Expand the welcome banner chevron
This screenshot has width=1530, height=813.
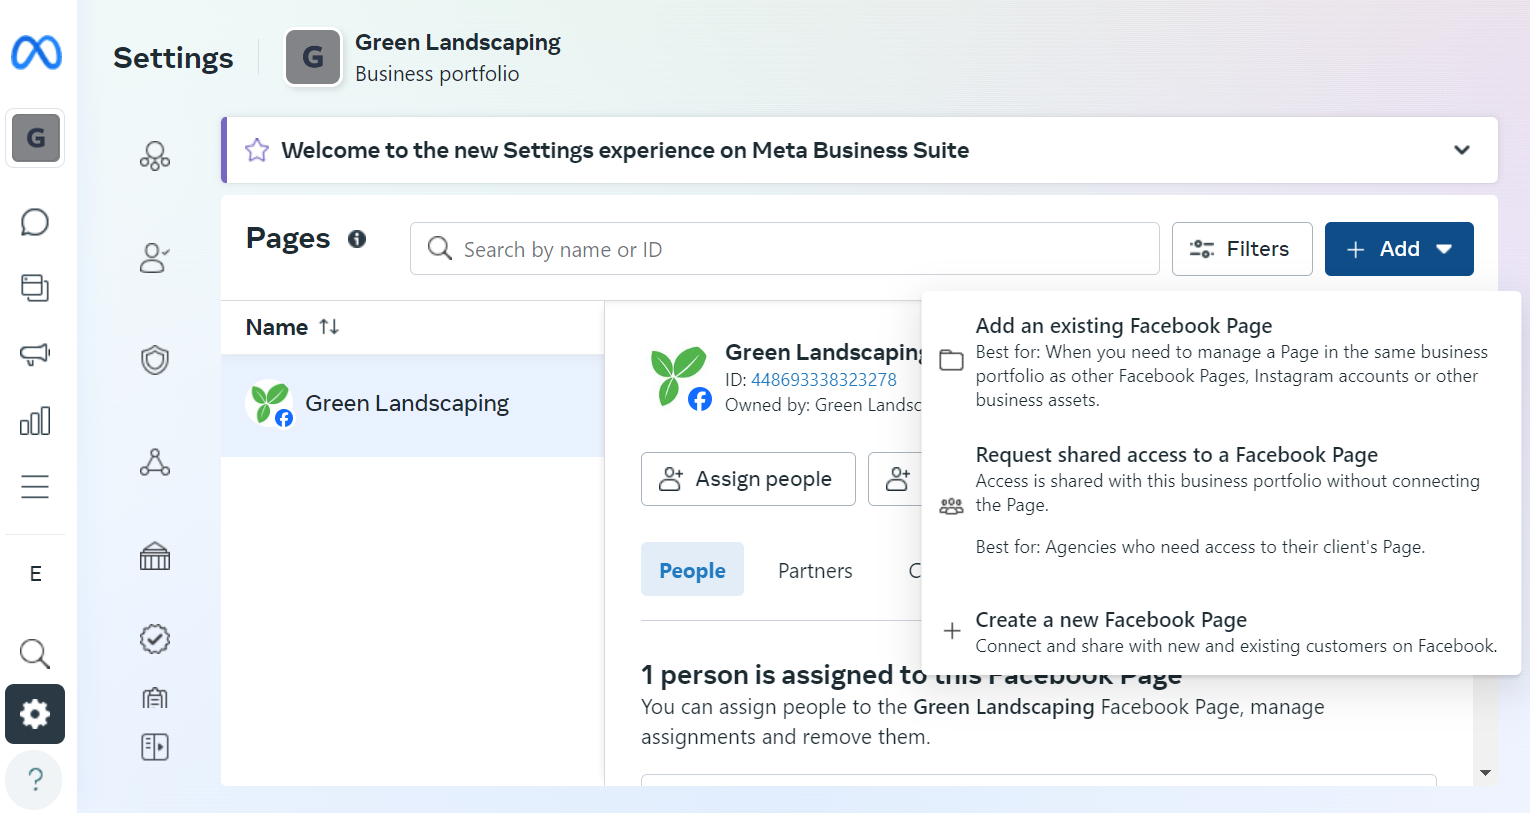click(1462, 150)
